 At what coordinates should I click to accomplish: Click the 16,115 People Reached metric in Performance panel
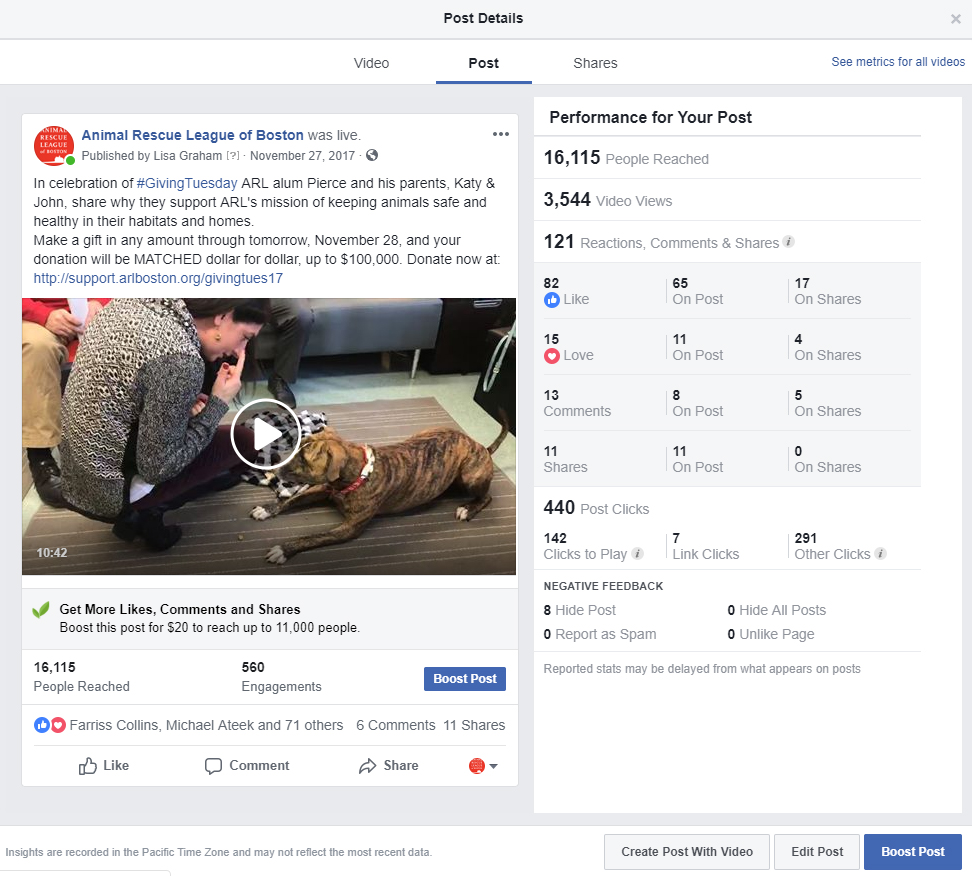626,158
